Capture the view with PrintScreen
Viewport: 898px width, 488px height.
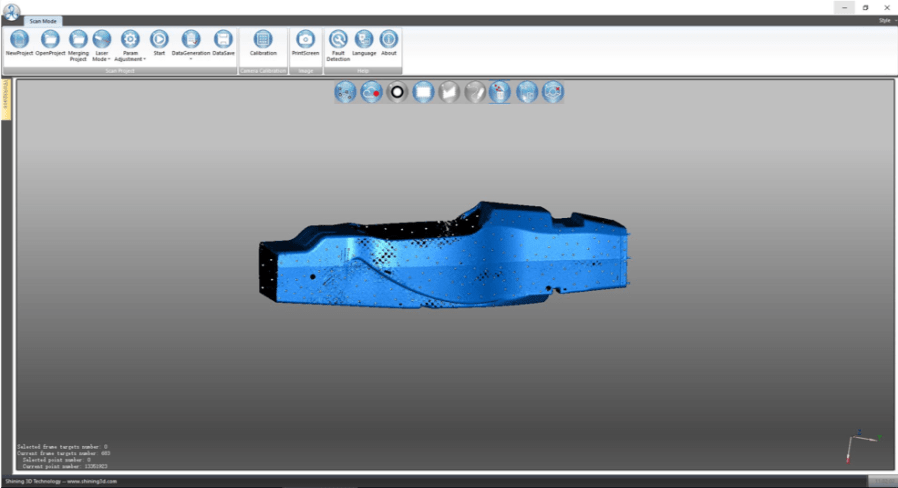click(305, 40)
